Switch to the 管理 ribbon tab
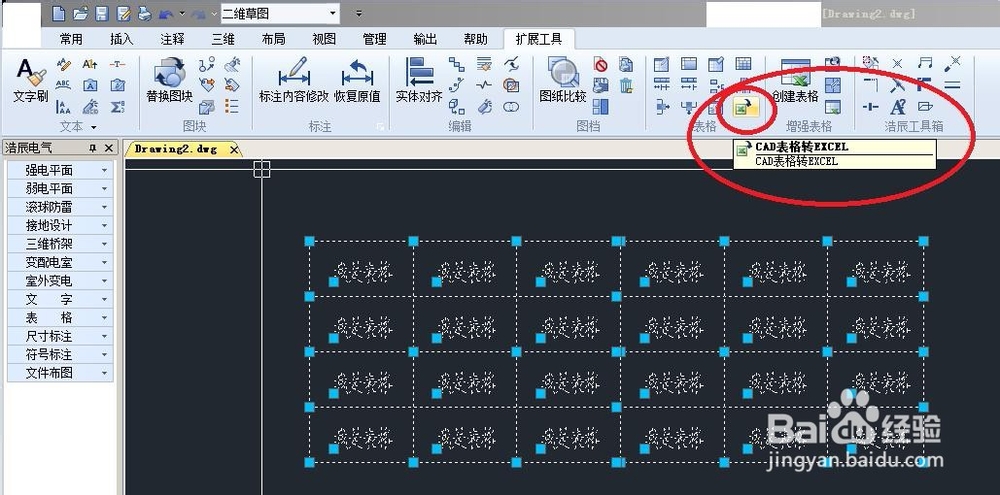Image resolution: width=1000 pixels, height=495 pixels. (x=374, y=40)
